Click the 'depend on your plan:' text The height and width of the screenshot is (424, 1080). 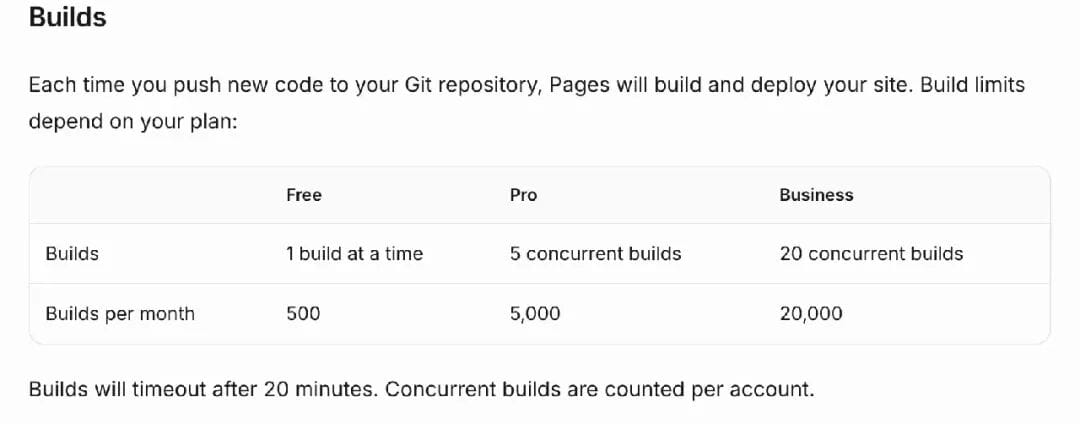tap(133, 123)
